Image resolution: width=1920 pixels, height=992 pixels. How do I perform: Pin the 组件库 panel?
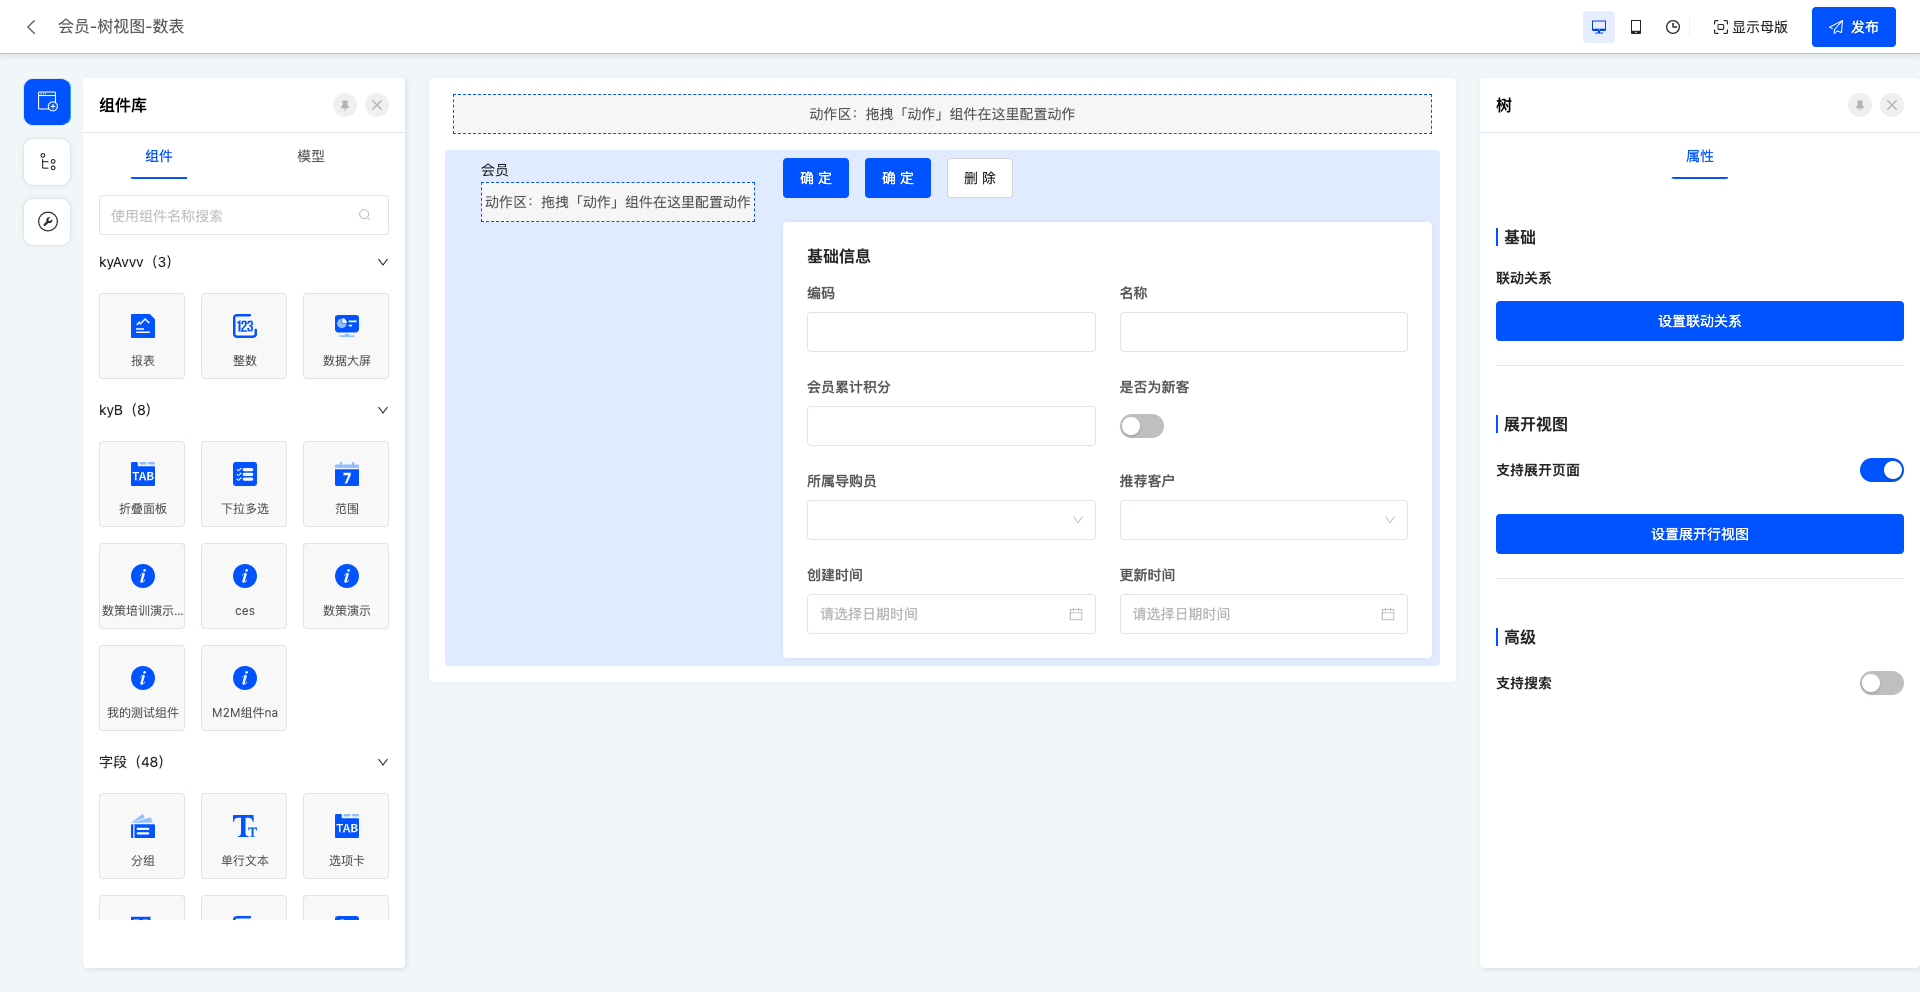click(x=345, y=105)
